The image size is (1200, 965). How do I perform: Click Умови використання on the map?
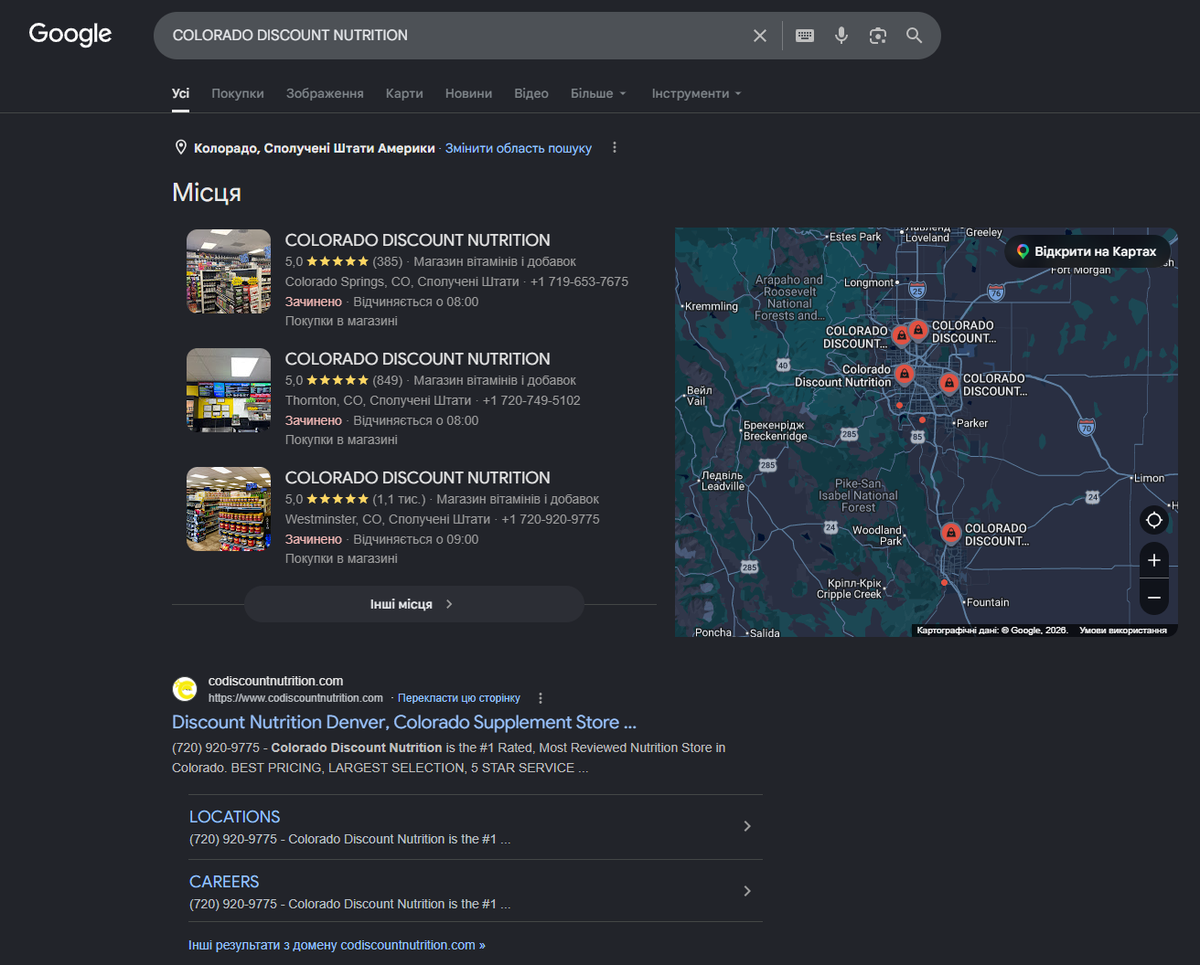click(x=1123, y=631)
